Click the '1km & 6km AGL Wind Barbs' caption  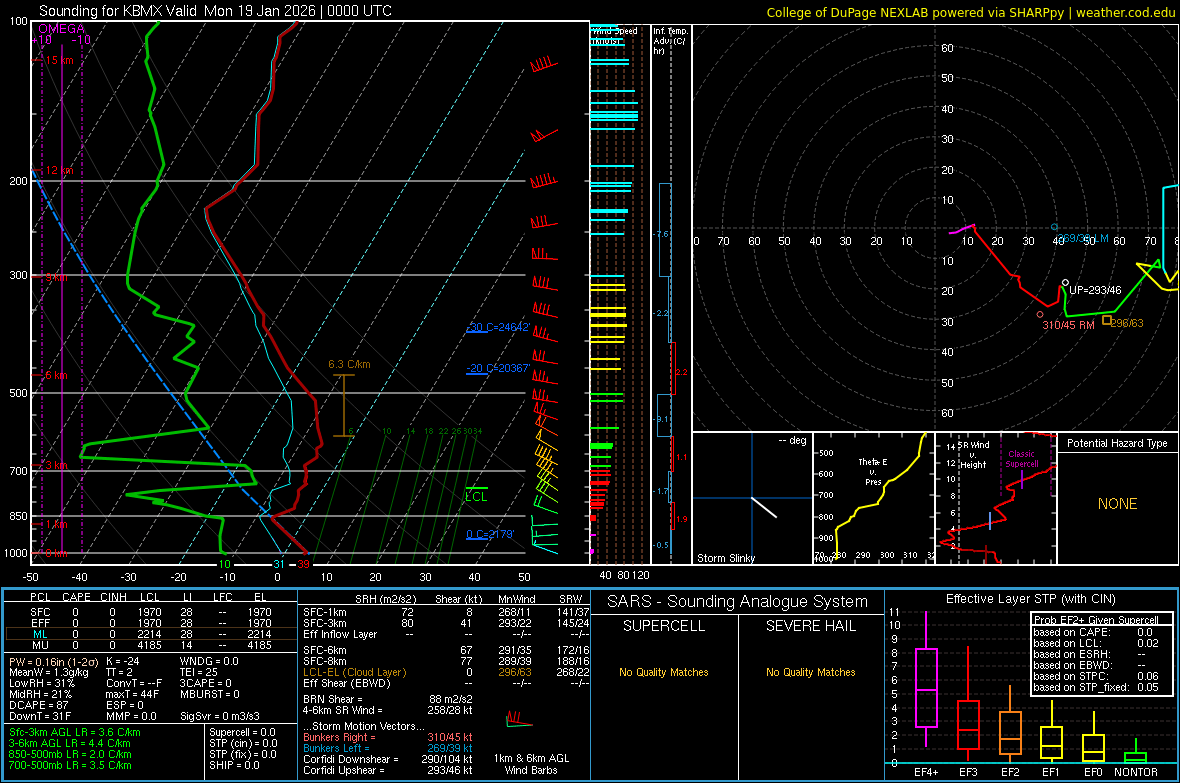point(531,764)
